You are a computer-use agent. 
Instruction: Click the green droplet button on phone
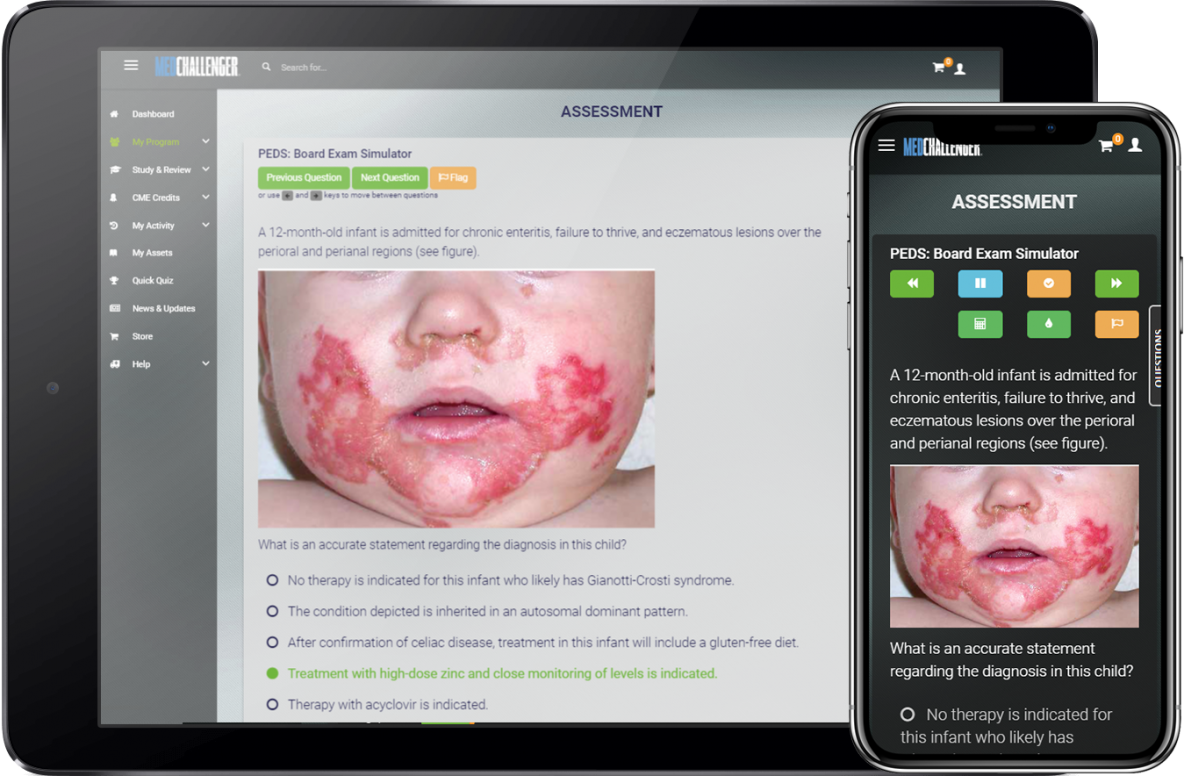1049,324
